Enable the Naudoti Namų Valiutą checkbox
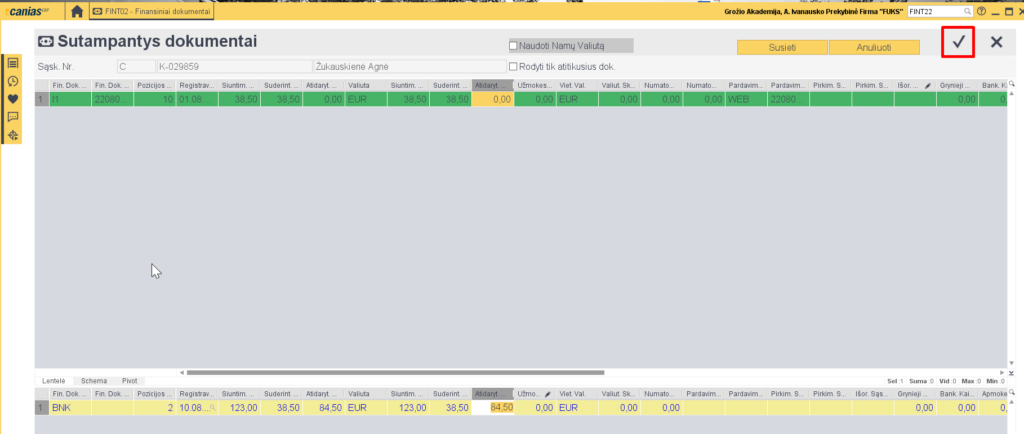Image resolution: width=1024 pixels, height=434 pixels. point(514,46)
